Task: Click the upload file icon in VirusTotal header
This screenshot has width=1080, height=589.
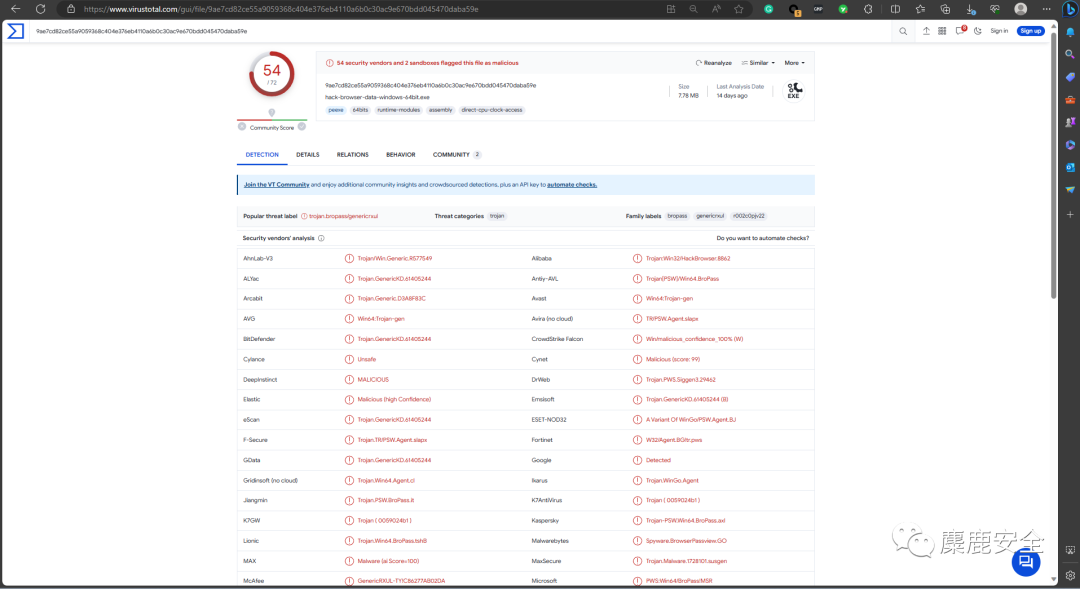Action: (x=927, y=31)
